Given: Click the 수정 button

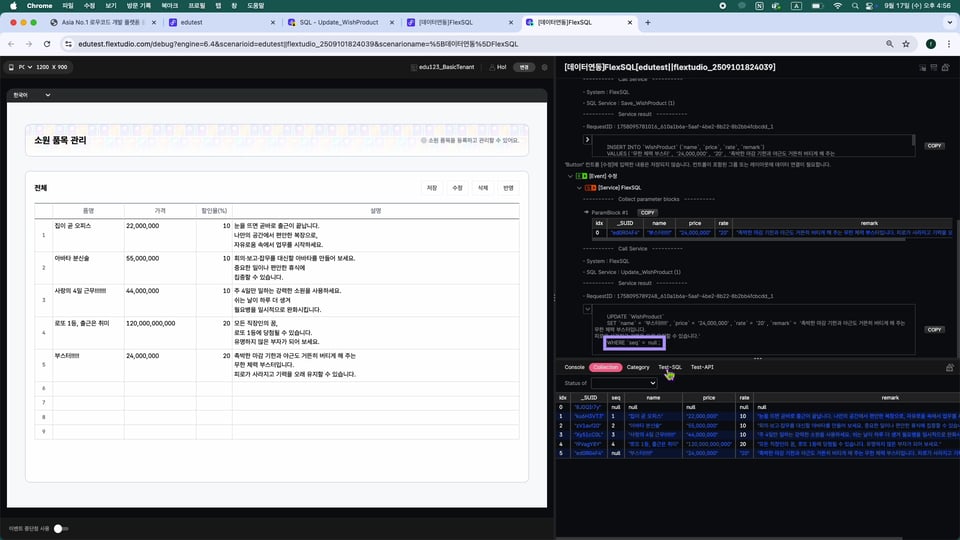Looking at the screenshot, I should click(x=457, y=188).
